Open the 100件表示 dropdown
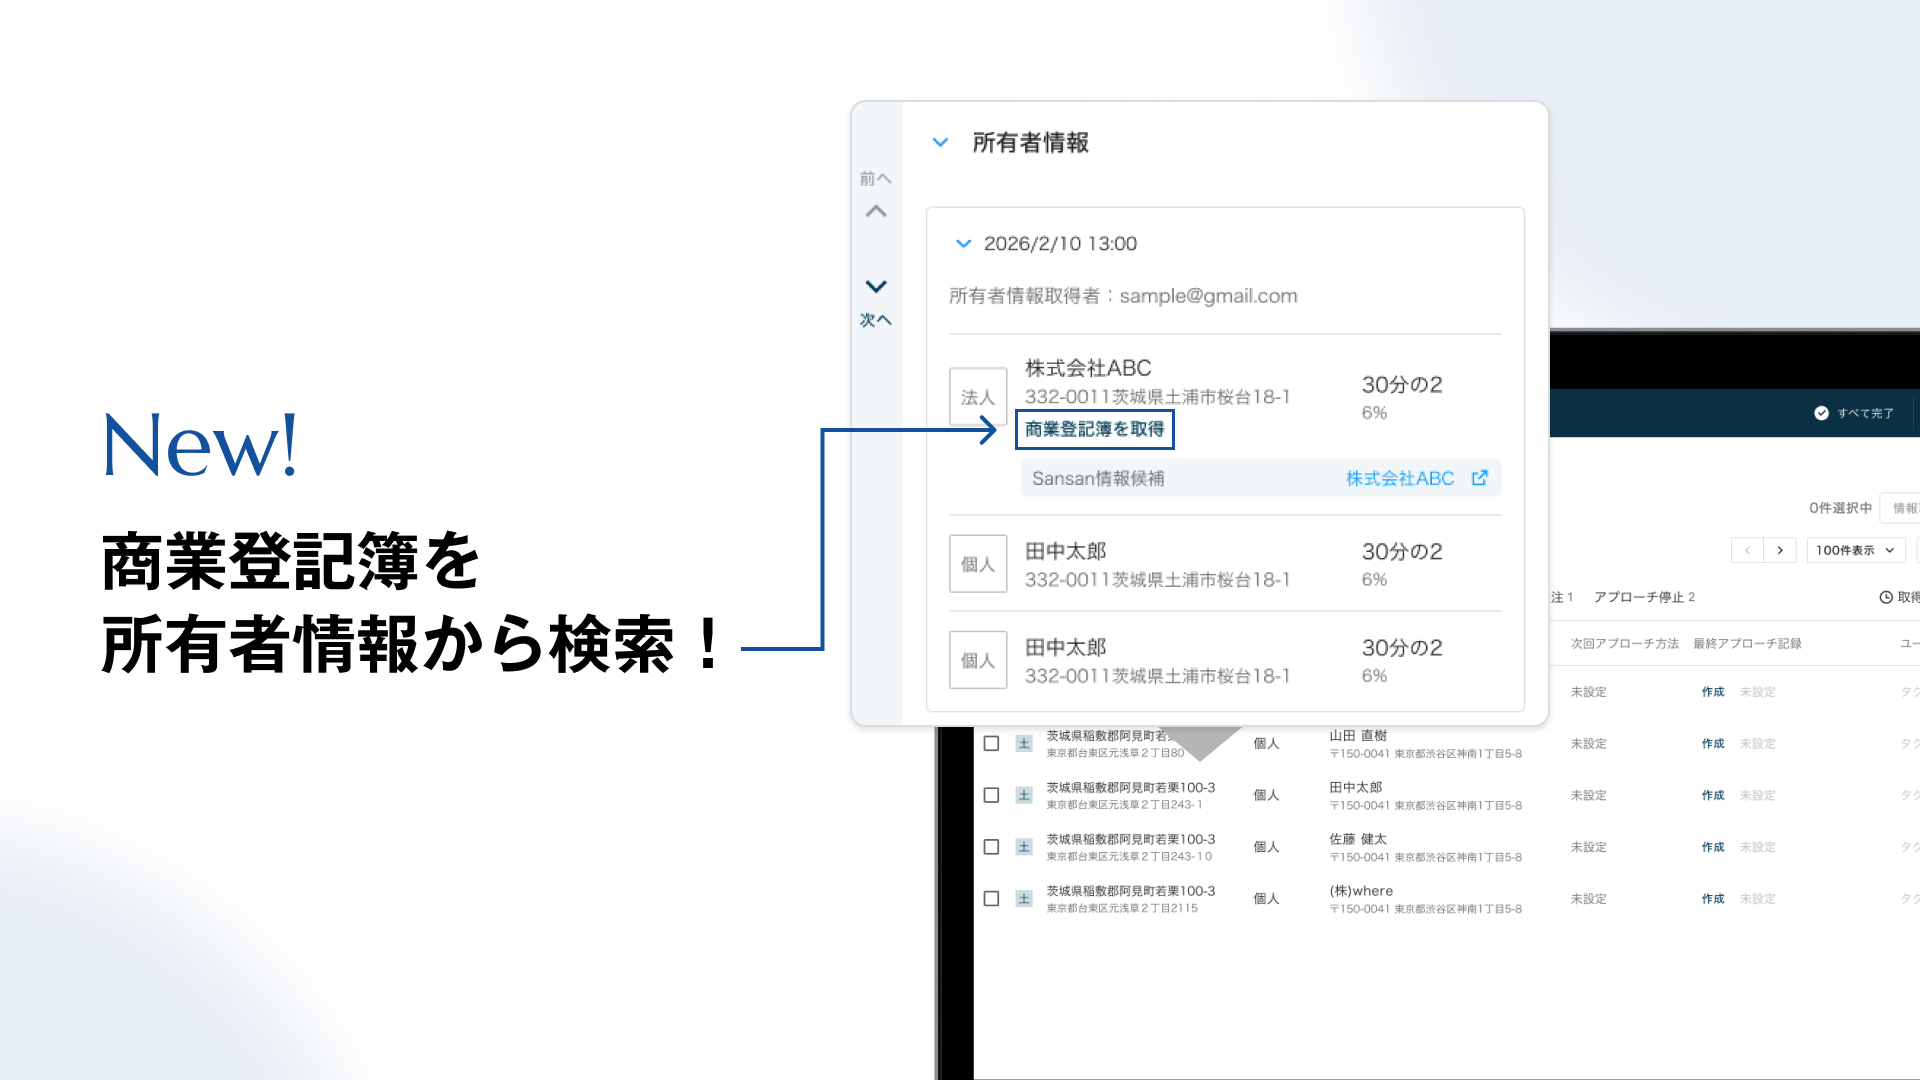 pyautogui.click(x=1855, y=550)
